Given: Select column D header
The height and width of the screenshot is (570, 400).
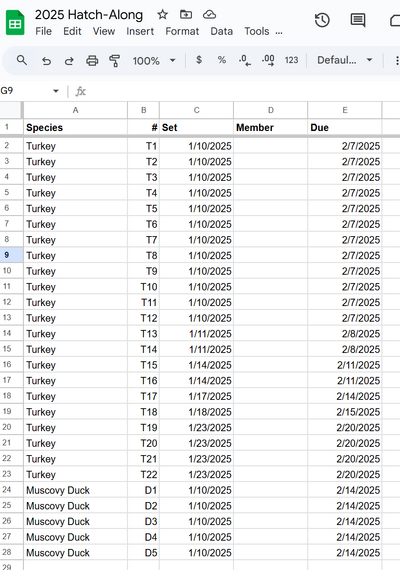Looking at the screenshot, I should pos(271,110).
